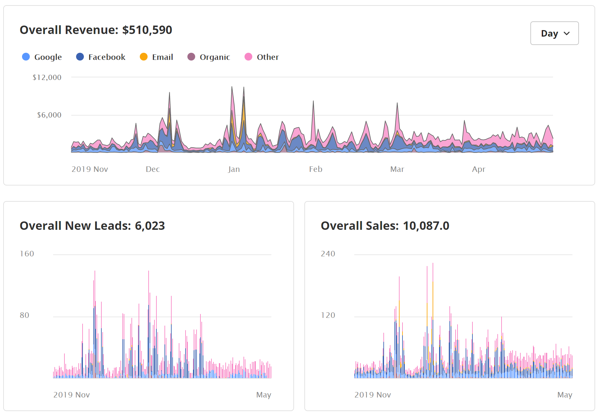Click the Dec axis label
This screenshot has width=600, height=414.
(x=152, y=169)
